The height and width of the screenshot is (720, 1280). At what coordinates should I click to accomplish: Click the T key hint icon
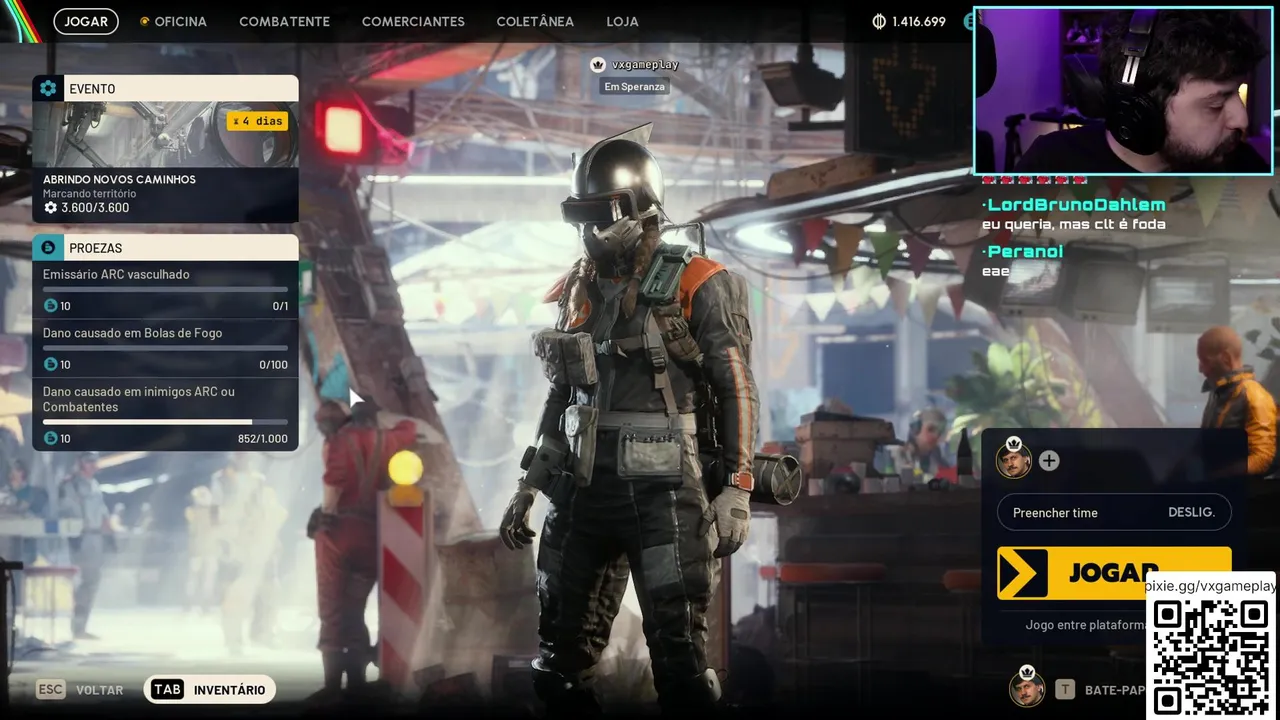[x=1065, y=689]
